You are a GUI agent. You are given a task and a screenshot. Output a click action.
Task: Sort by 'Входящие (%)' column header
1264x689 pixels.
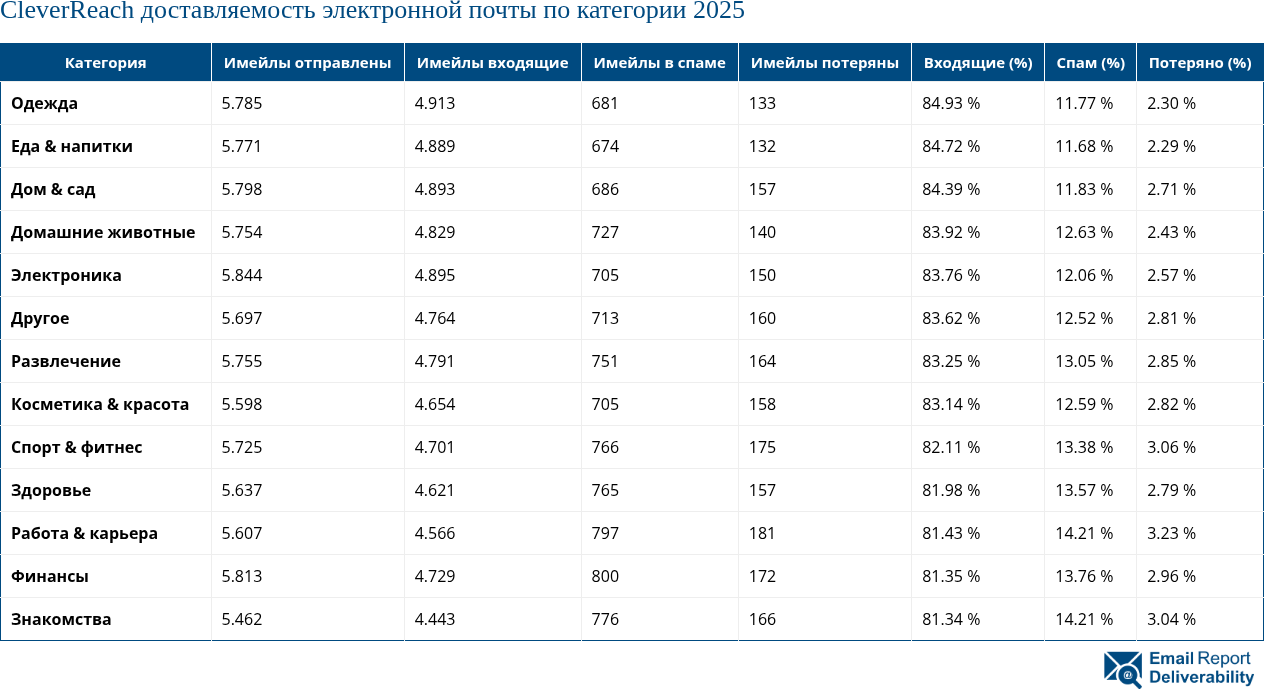click(x=978, y=62)
